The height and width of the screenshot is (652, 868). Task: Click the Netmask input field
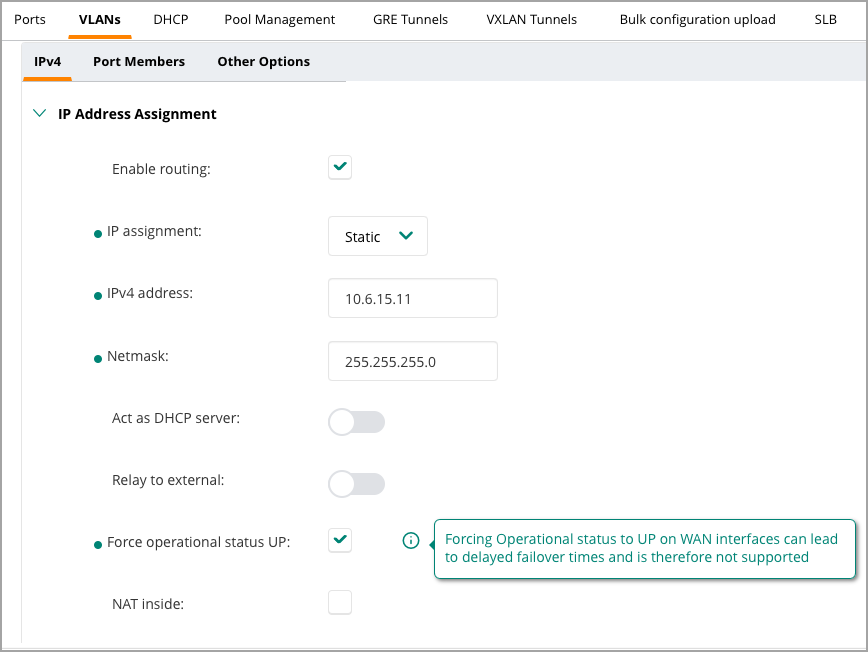(x=413, y=361)
